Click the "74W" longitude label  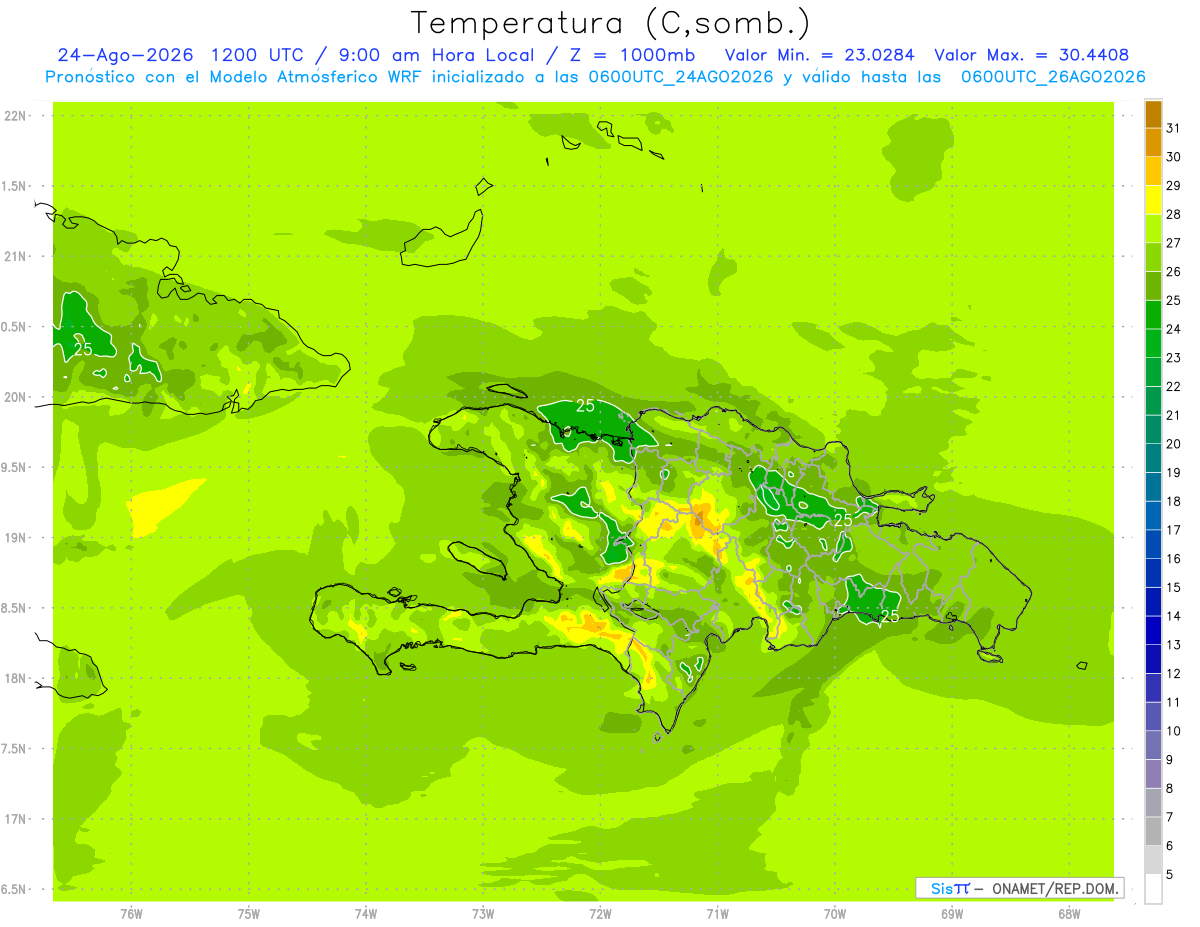366,913
